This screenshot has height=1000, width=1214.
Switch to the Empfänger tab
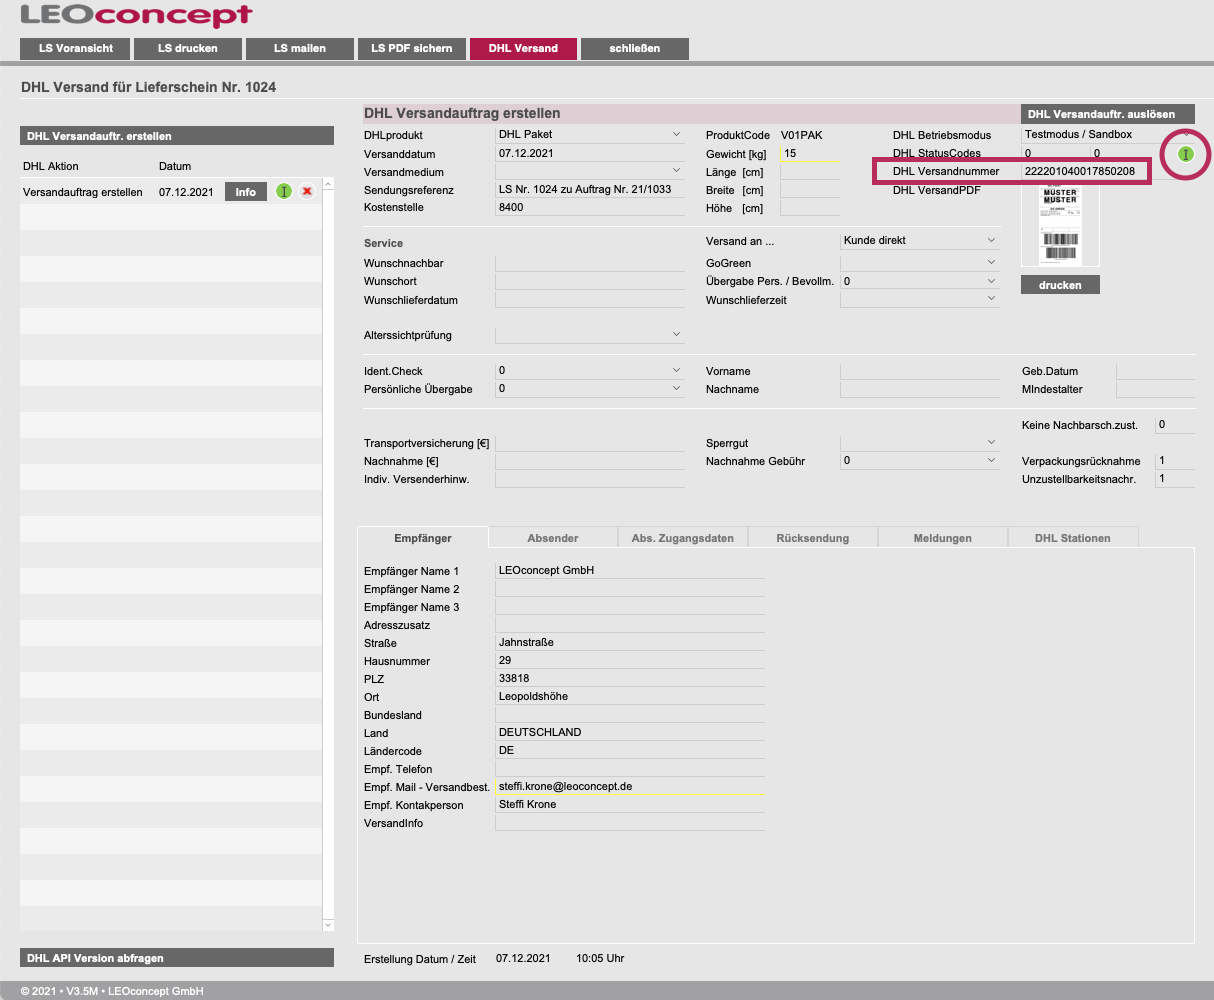[423, 538]
